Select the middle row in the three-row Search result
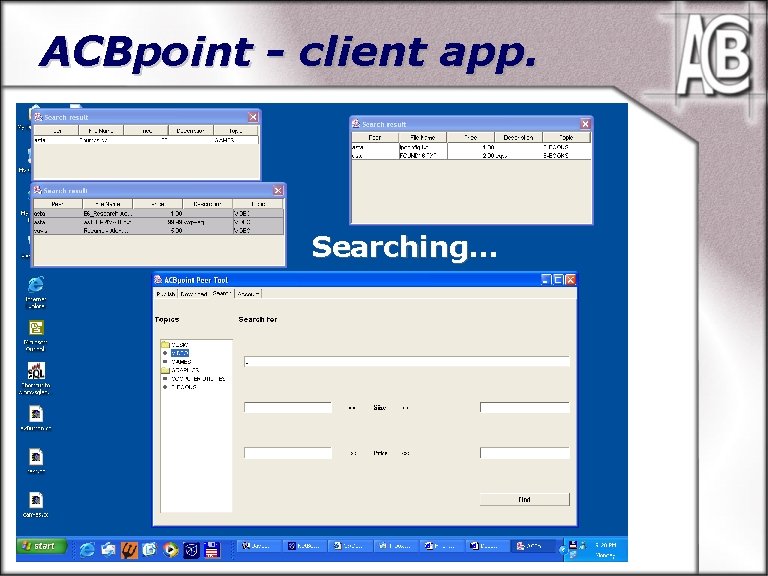The width and height of the screenshot is (768, 576). (158, 222)
